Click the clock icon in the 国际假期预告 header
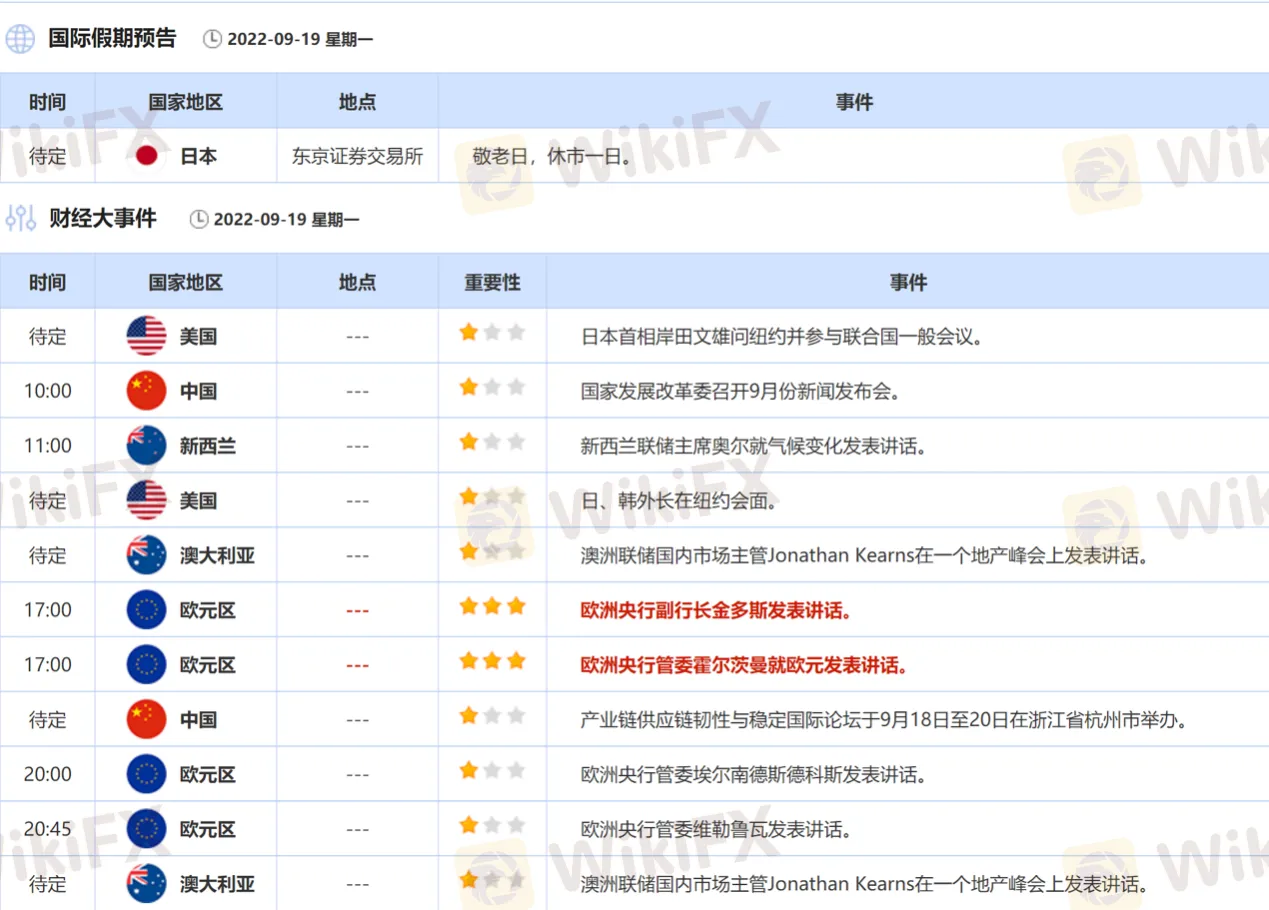This screenshot has height=910, width=1269. point(212,39)
